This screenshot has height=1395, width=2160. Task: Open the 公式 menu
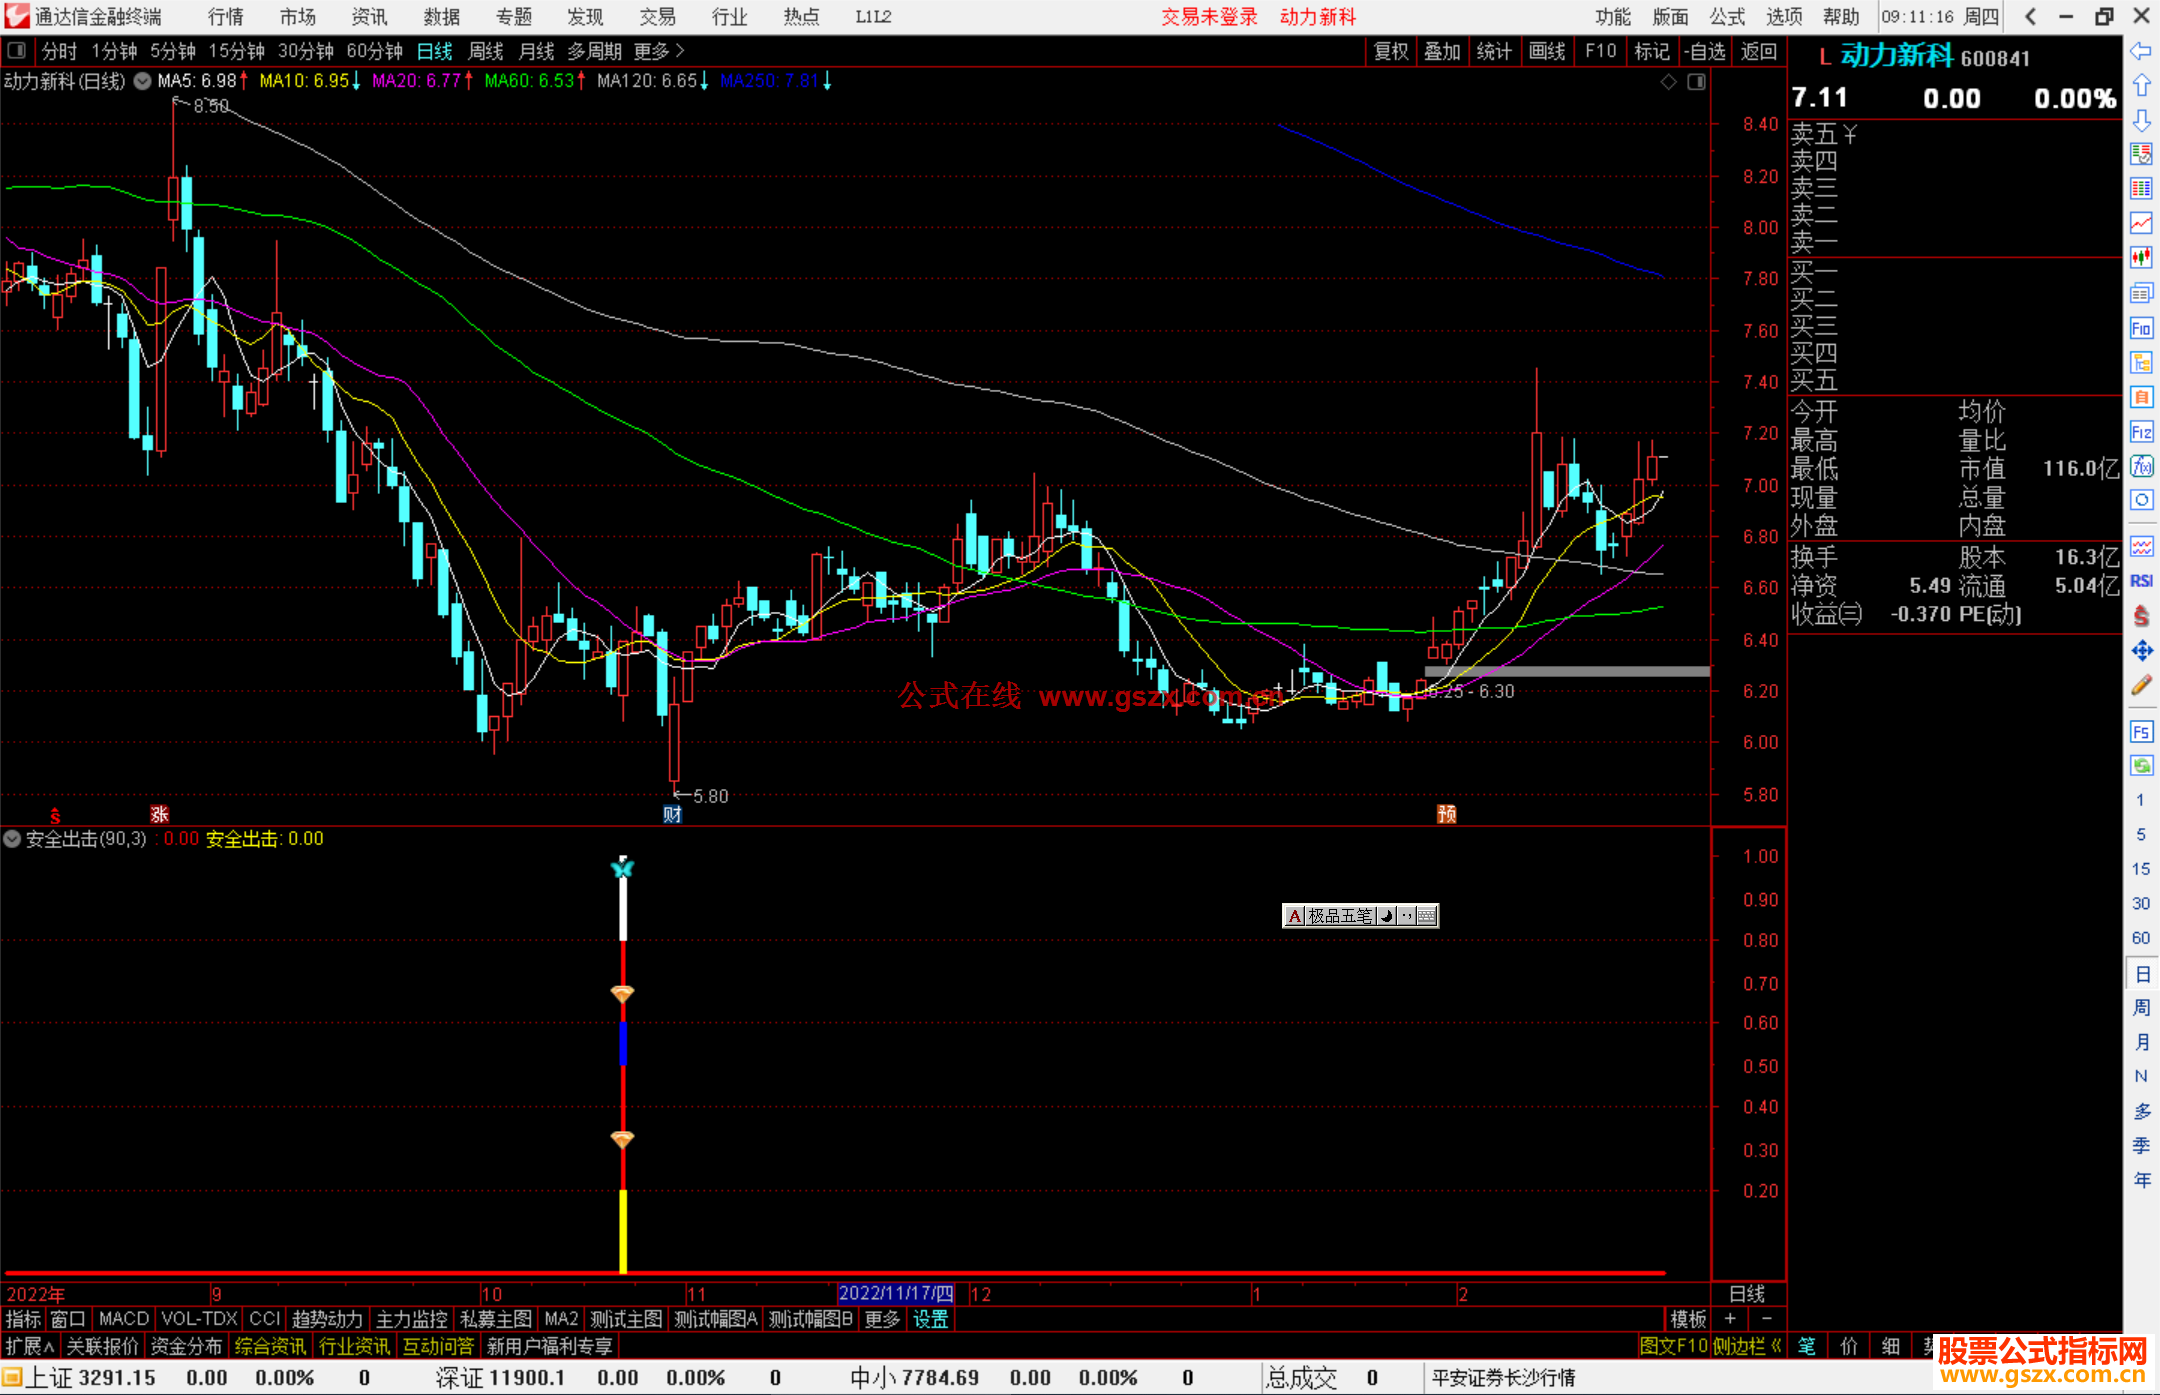[1727, 16]
